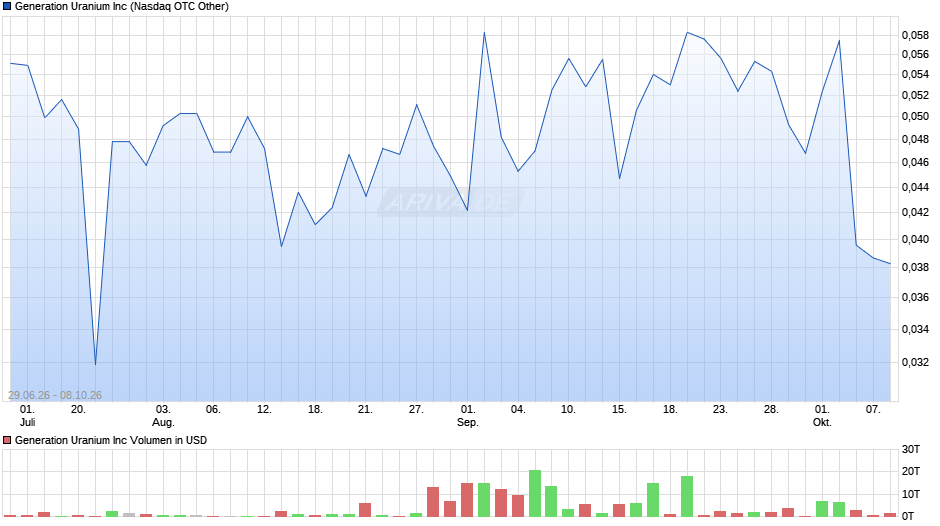Click the final data point of the price line

[890, 264]
